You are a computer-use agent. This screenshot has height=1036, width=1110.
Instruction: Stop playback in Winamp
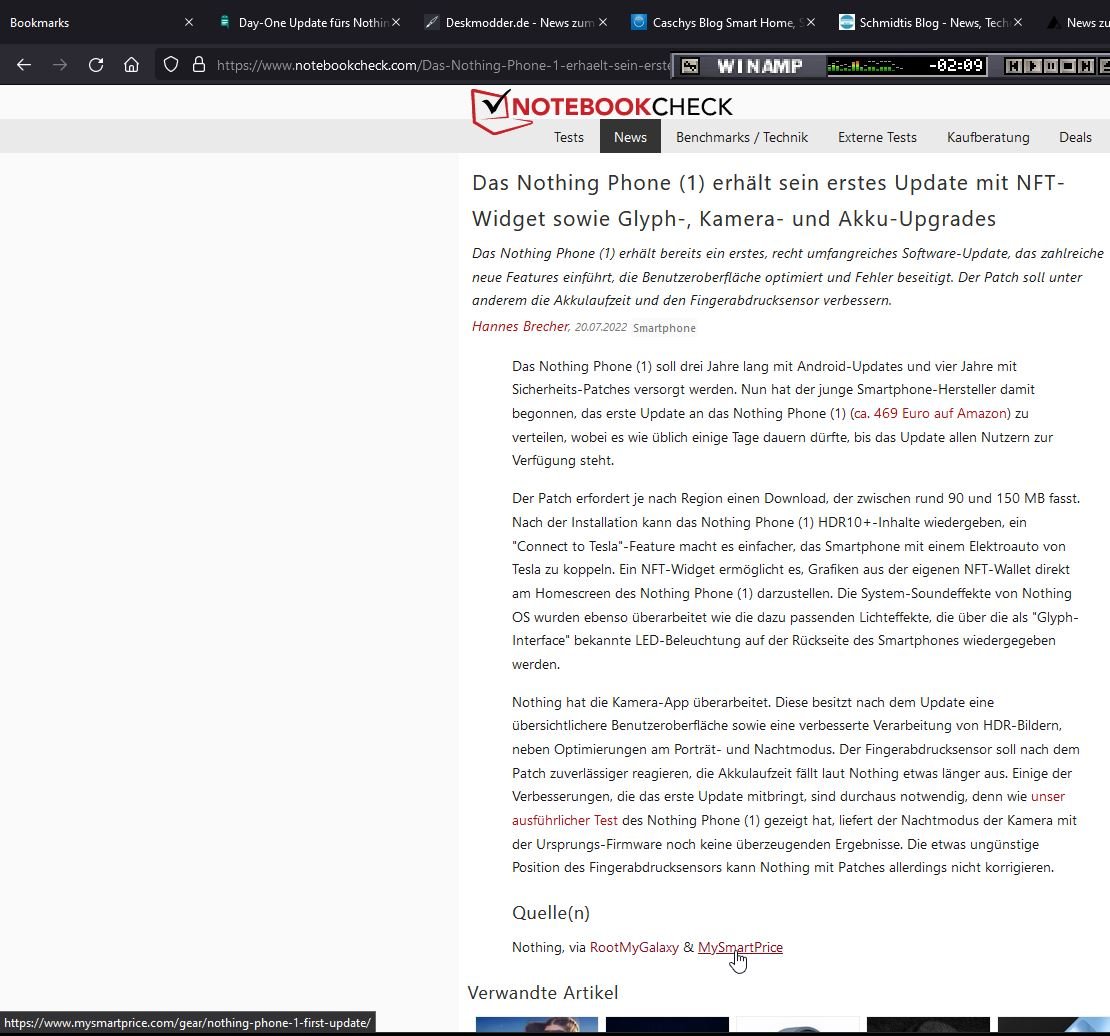[x=1068, y=66]
